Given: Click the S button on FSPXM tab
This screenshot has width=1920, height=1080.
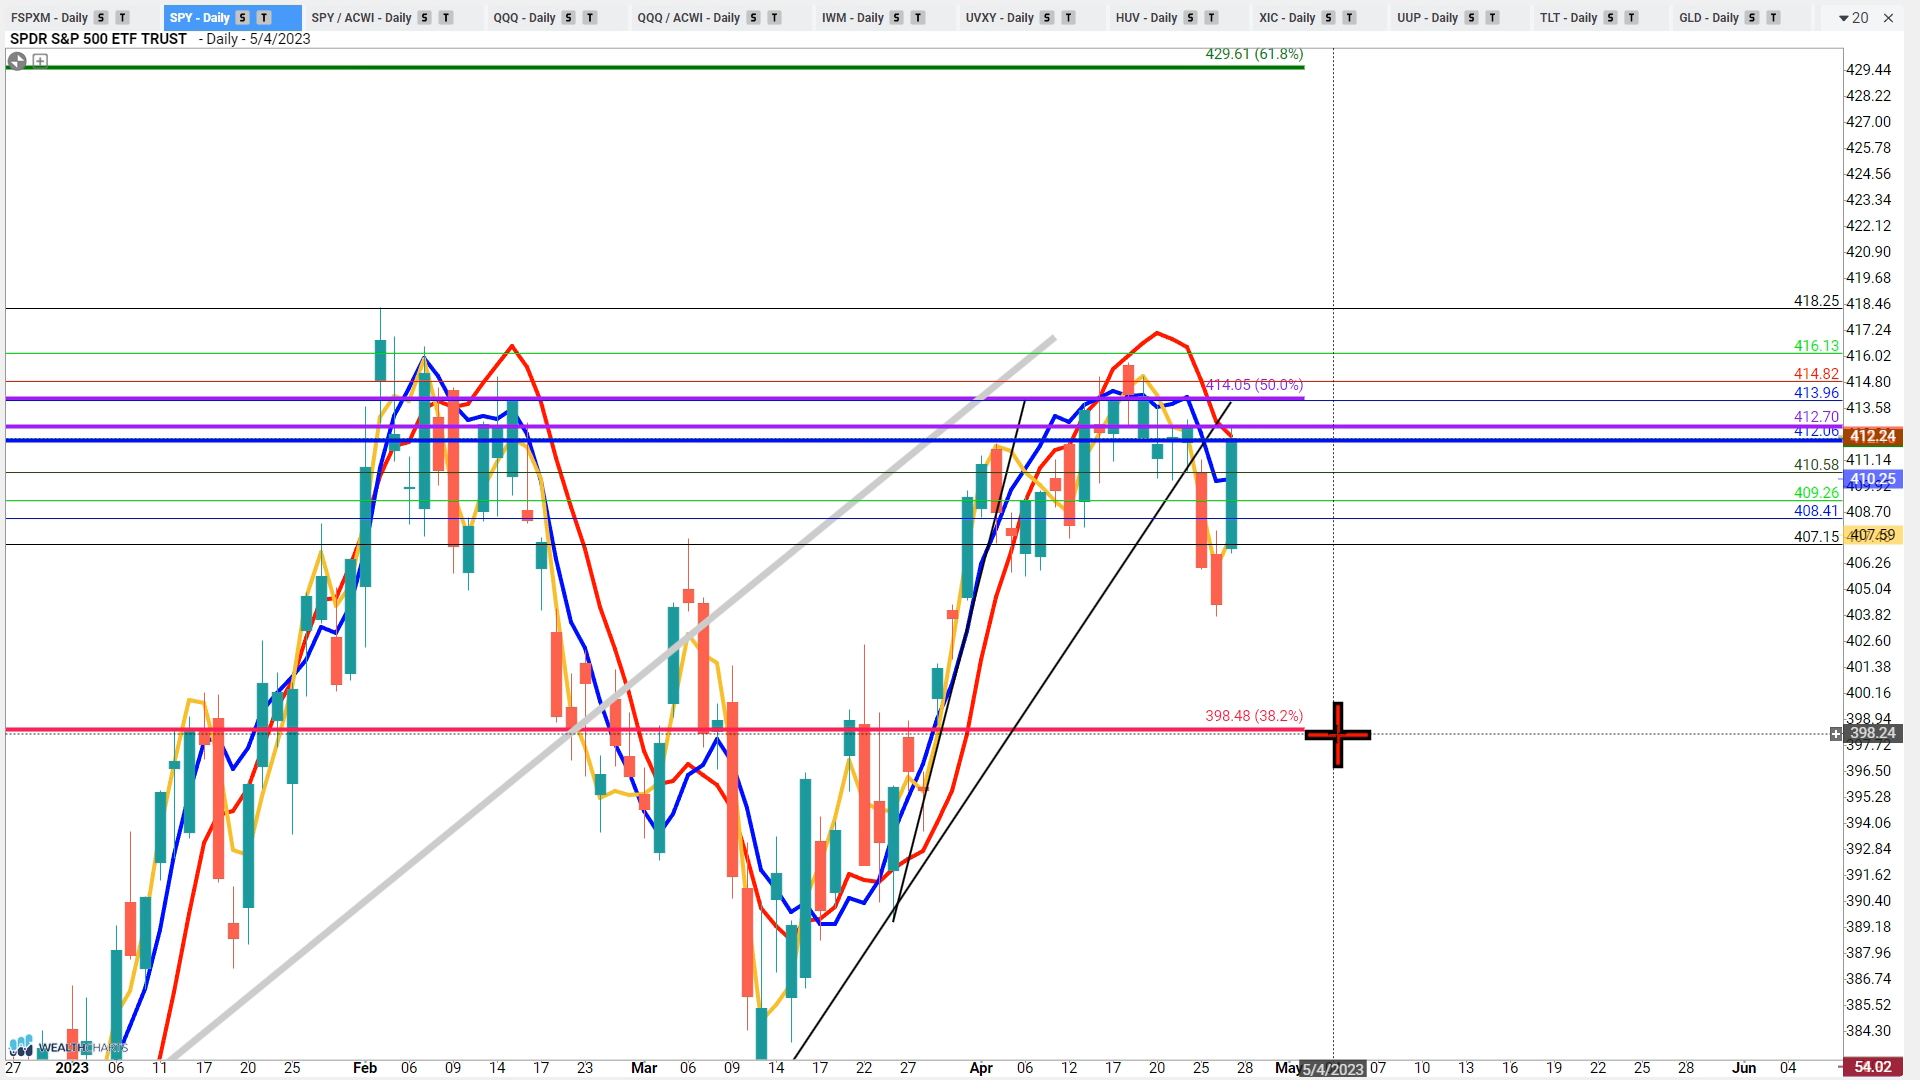Looking at the screenshot, I should [101, 18].
